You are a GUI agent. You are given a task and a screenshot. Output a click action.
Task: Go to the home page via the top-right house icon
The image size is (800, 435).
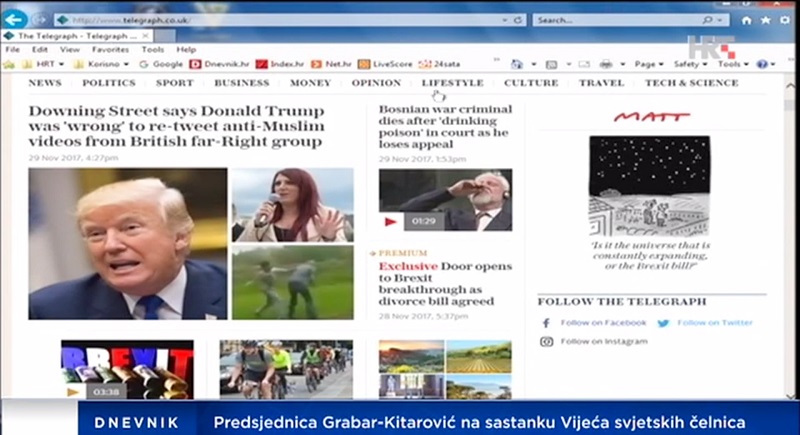(x=746, y=20)
